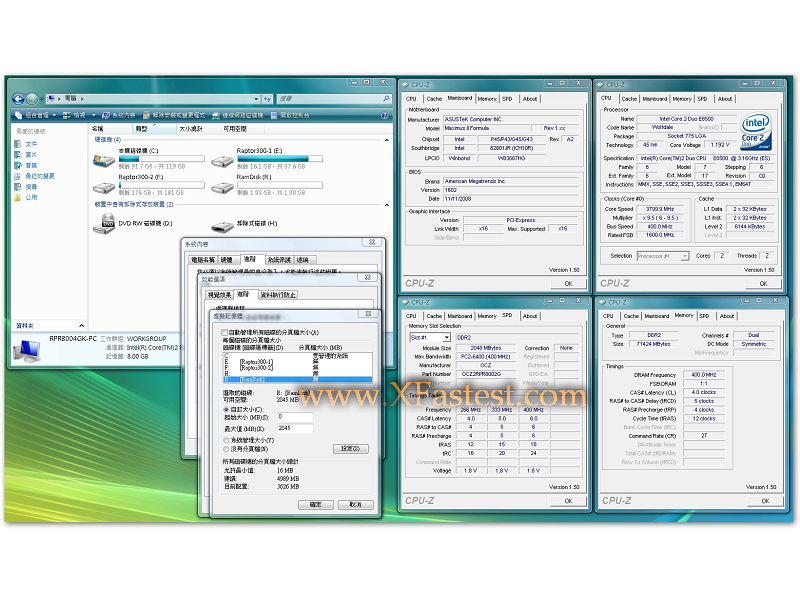
Task: Click OK in the CPU-Z SPD window
Action: tap(568, 501)
